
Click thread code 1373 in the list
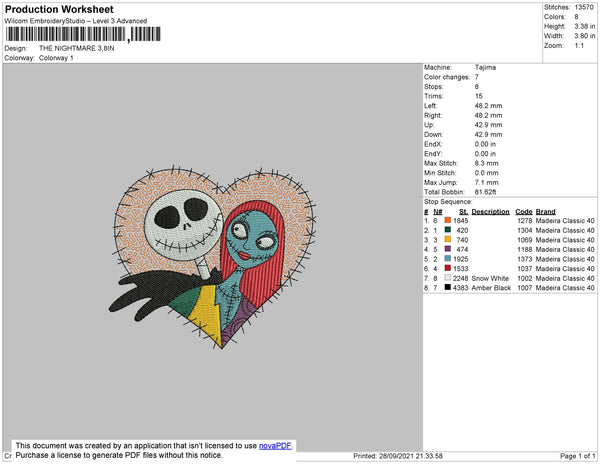point(525,259)
